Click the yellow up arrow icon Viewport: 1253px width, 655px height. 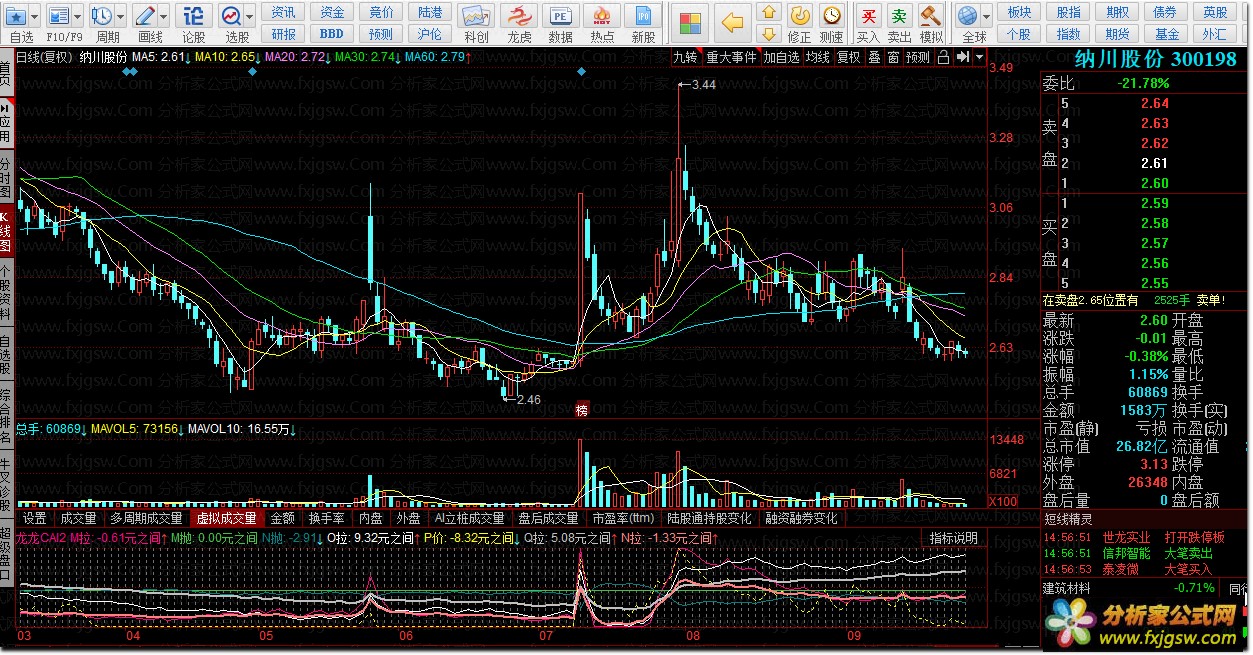[768, 12]
